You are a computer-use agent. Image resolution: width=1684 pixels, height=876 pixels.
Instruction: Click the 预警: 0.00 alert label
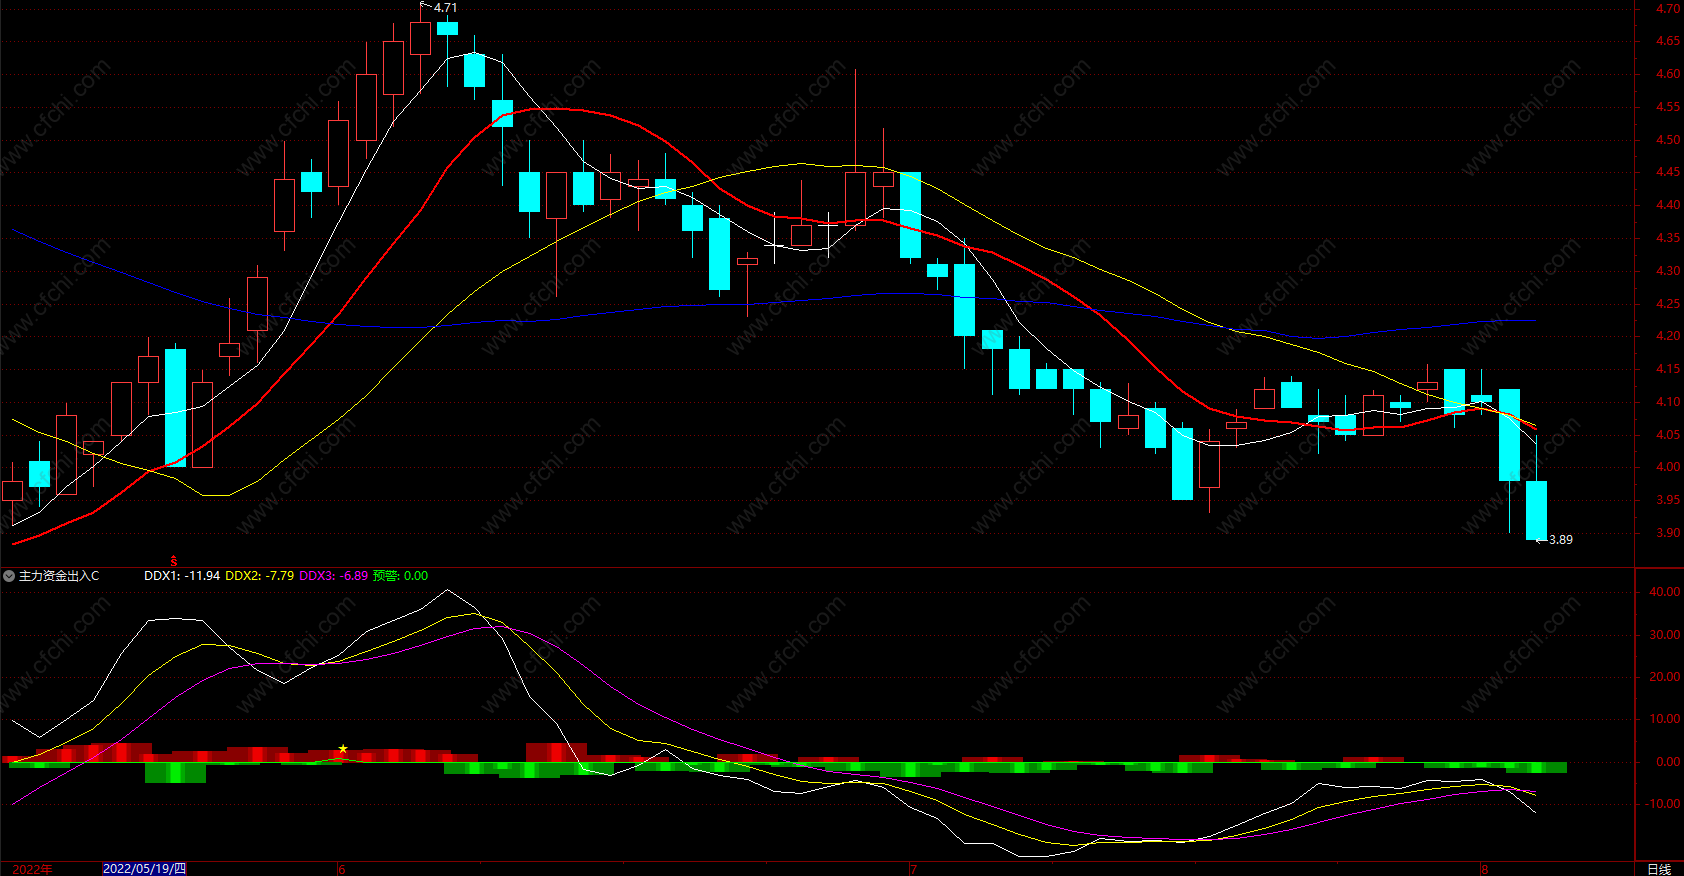click(400, 576)
